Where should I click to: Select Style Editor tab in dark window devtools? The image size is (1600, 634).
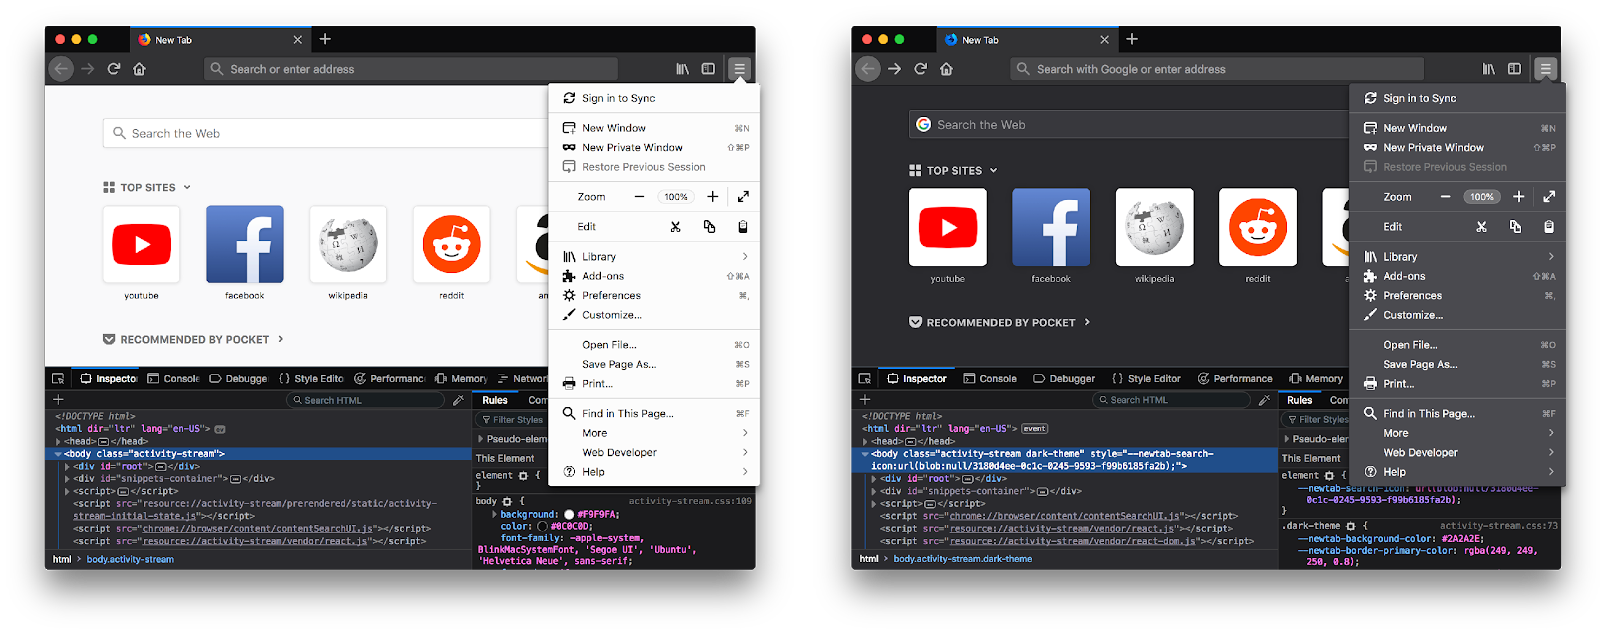pos(1146,379)
